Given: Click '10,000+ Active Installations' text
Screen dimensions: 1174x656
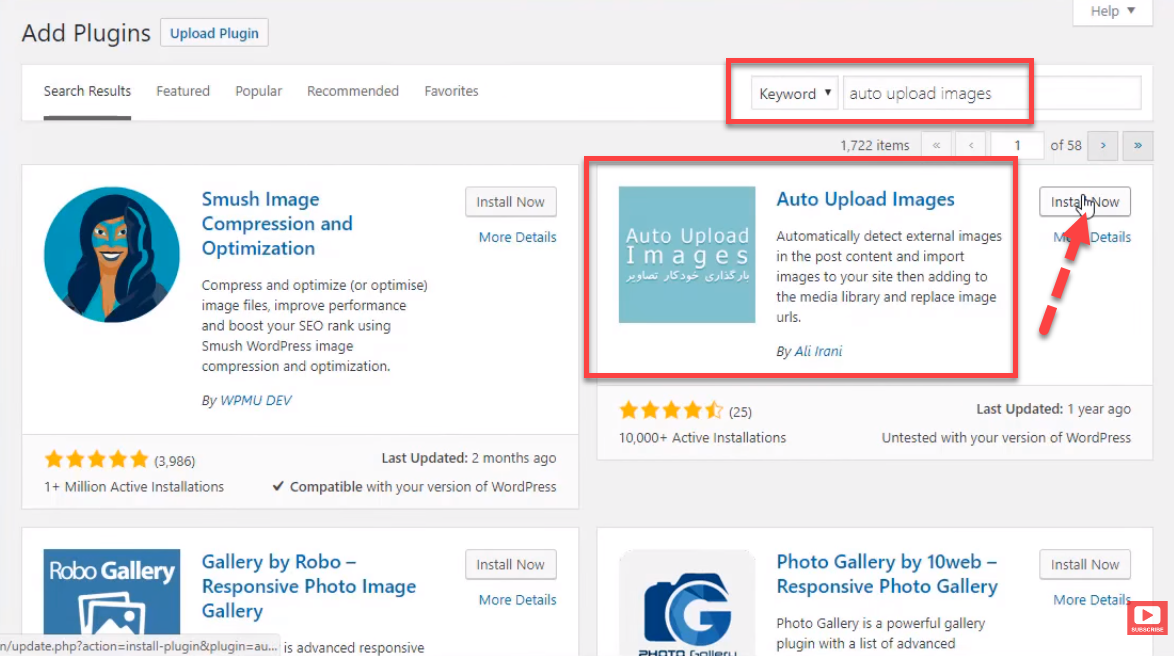Looking at the screenshot, I should coord(702,438).
